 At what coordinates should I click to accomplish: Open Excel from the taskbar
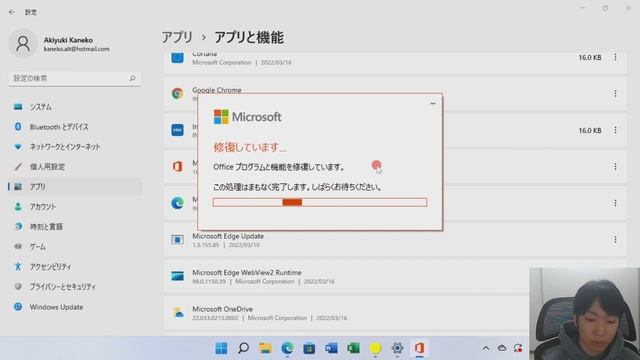tap(353, 348)
